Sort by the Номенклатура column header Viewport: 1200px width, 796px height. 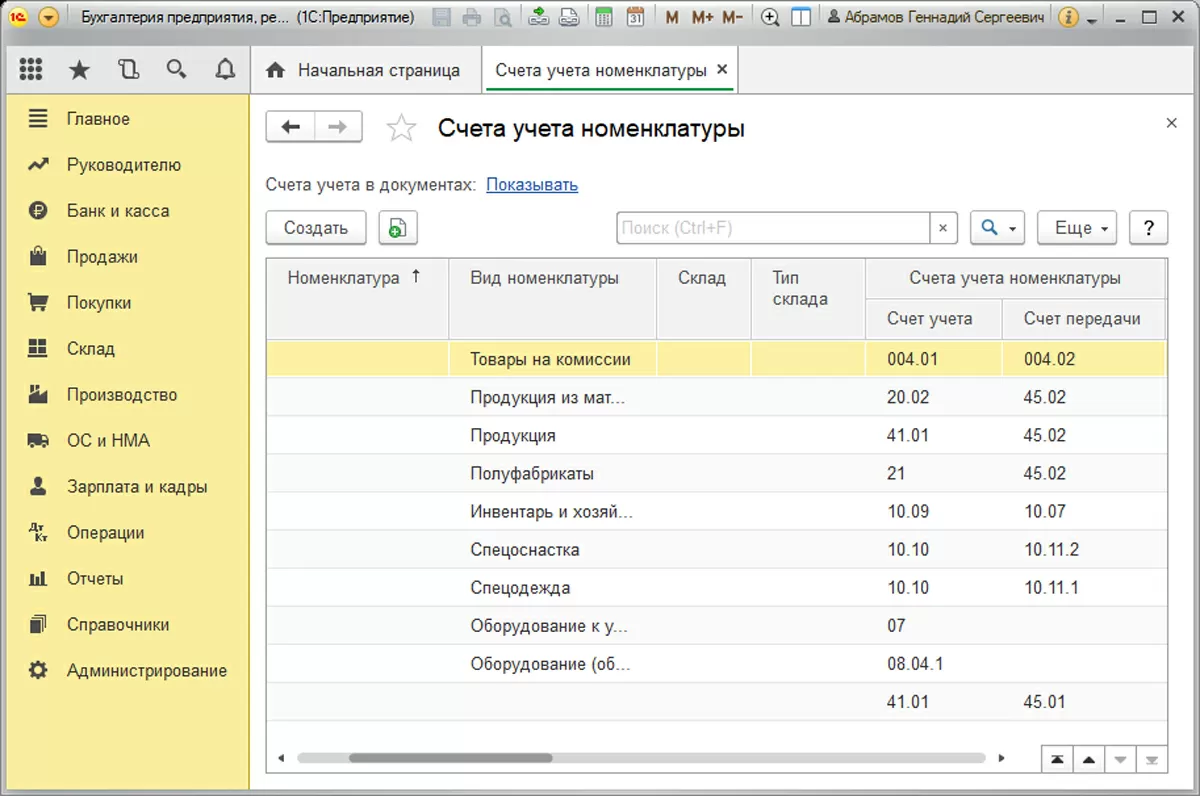(x=344, y=278)
